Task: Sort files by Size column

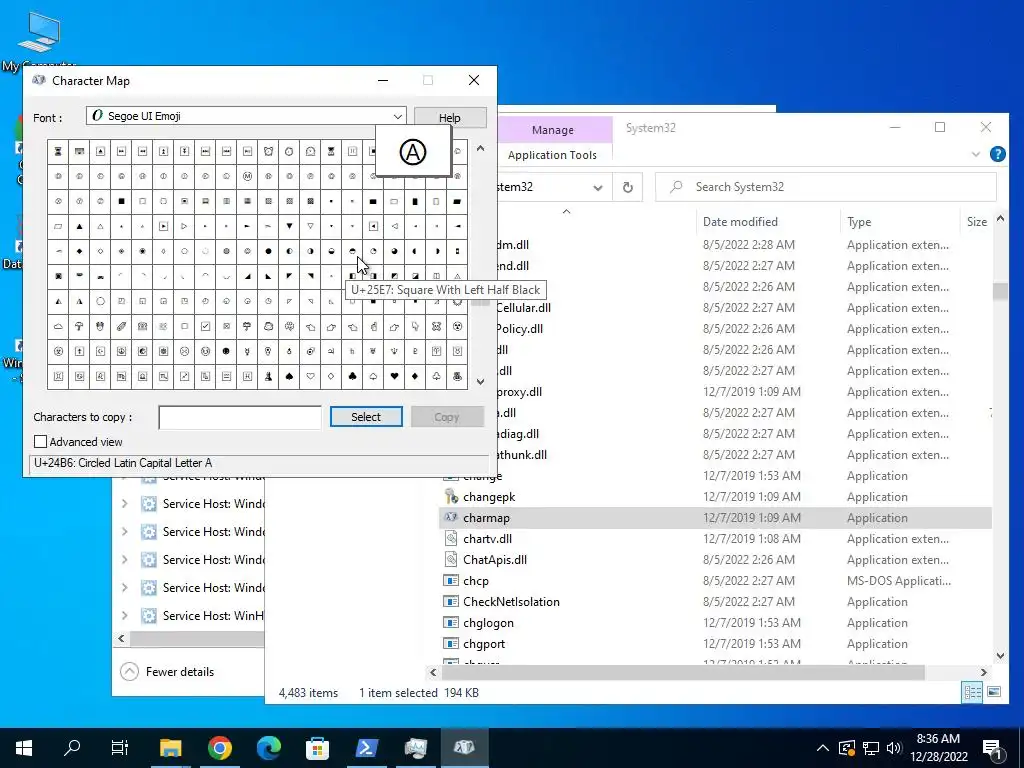Action: coord(976,222)
